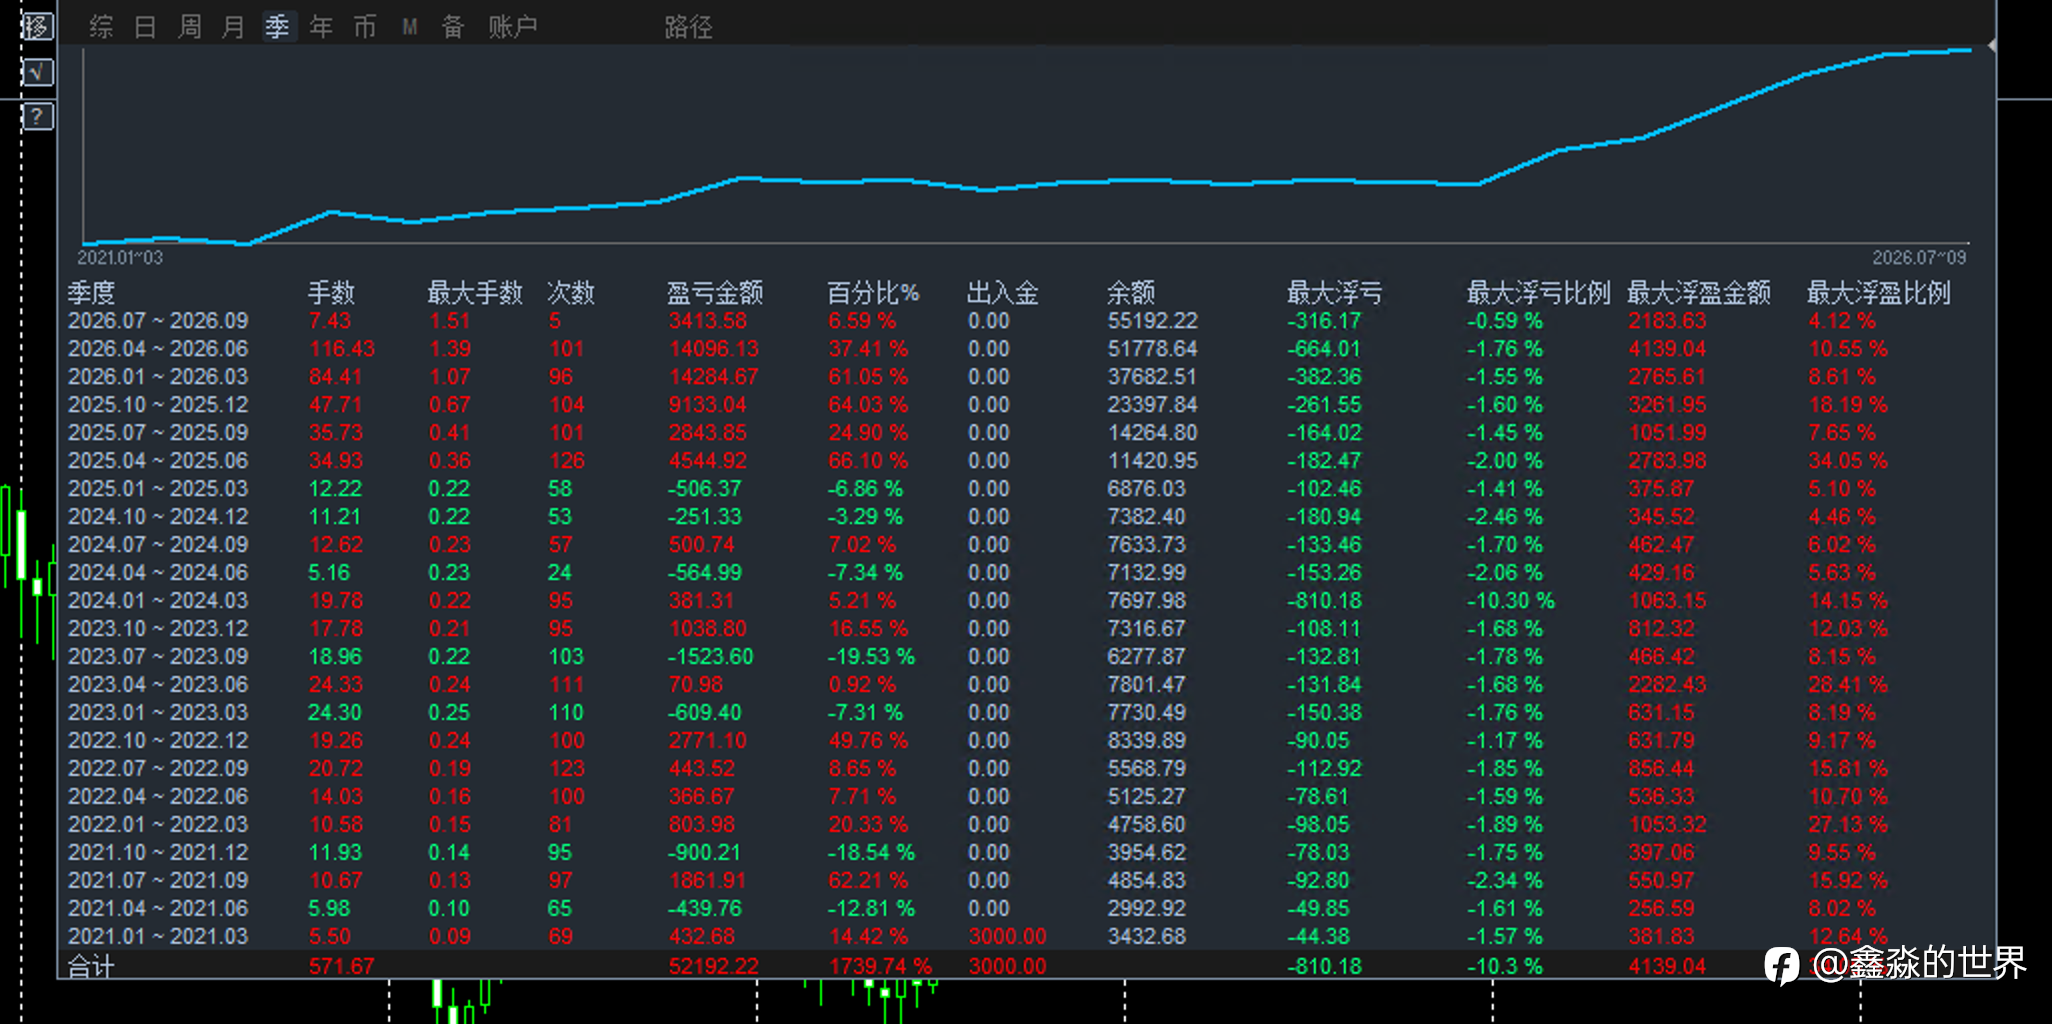Click the 合计 totals row label
2052x1024 pixels.
click(91, 966)
